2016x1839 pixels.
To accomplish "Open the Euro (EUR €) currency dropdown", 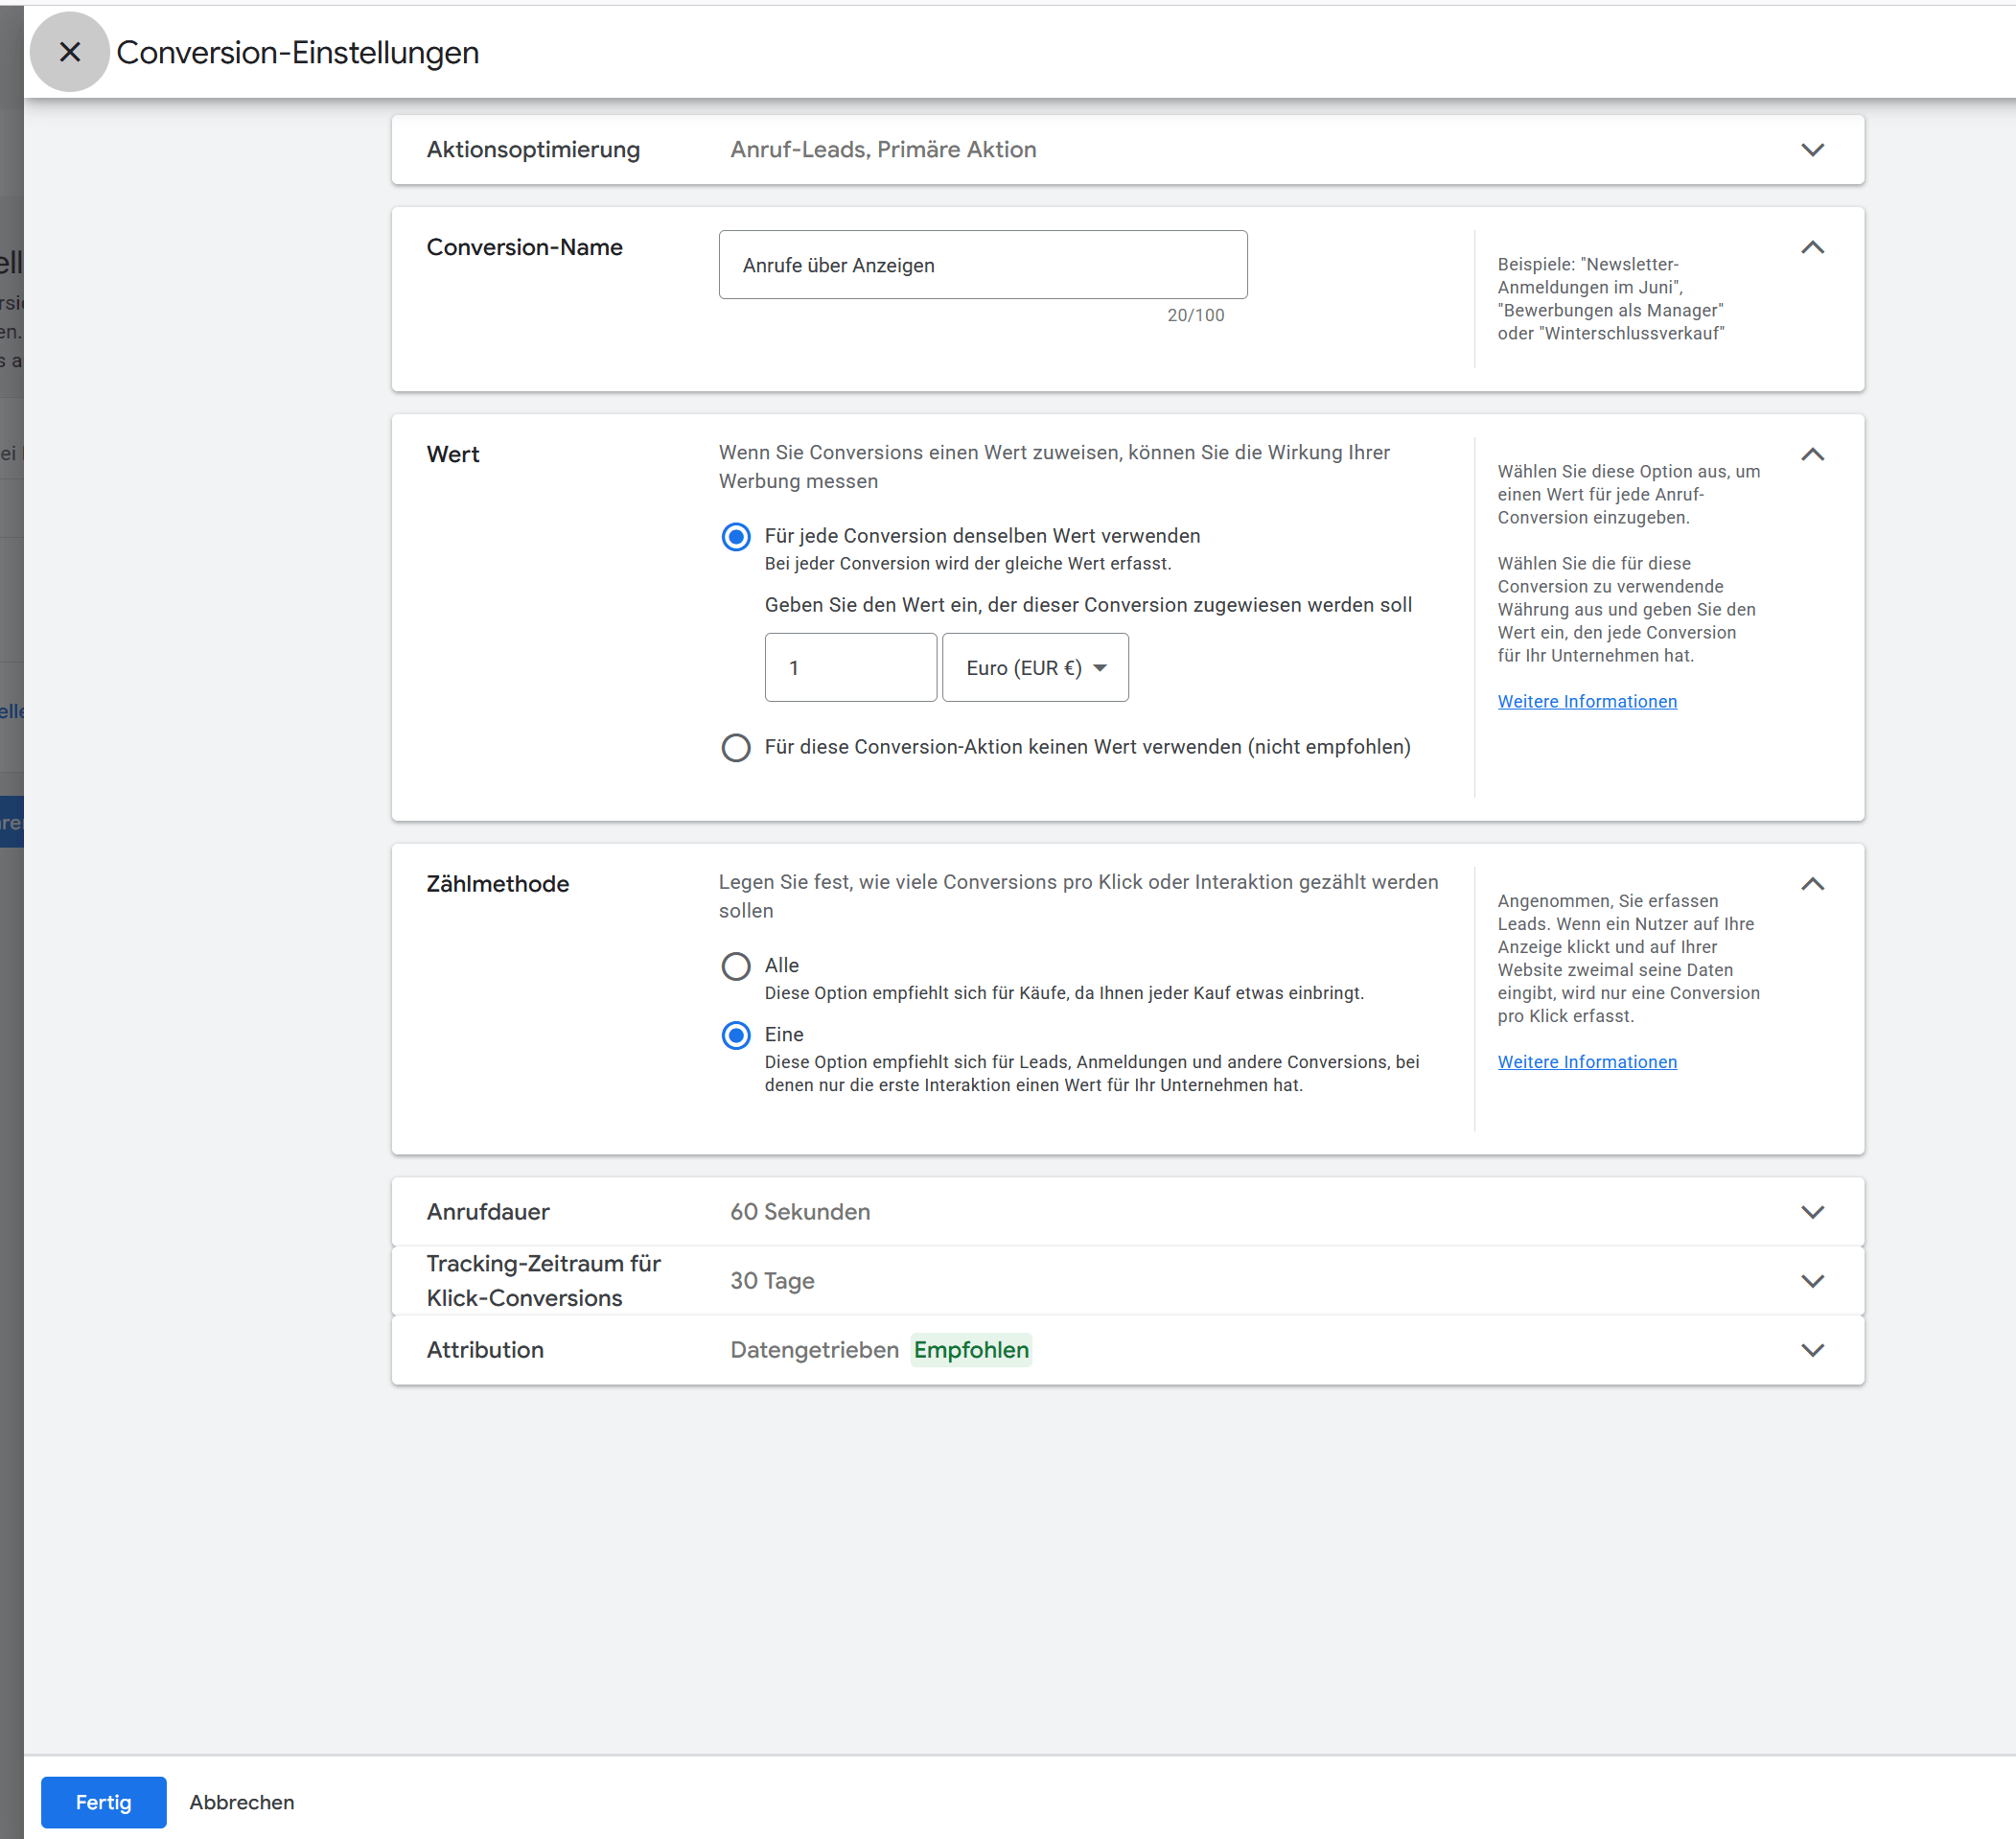I will (1035, 668).
